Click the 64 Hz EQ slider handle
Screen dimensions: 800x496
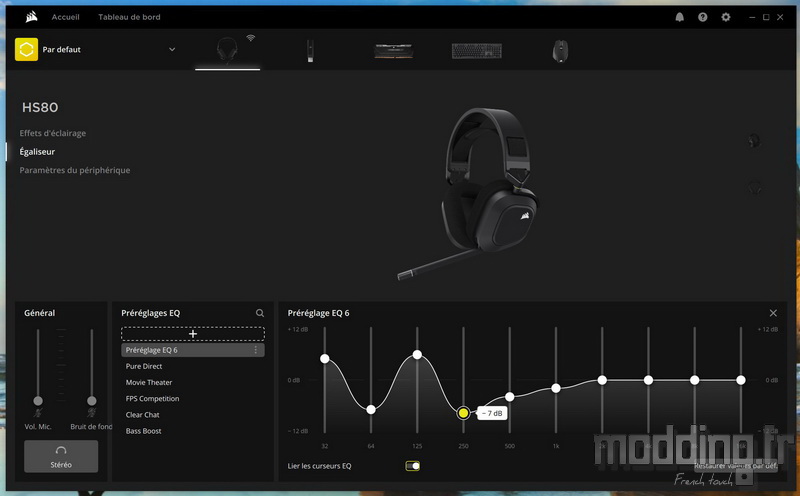click(x=371, y=409)
